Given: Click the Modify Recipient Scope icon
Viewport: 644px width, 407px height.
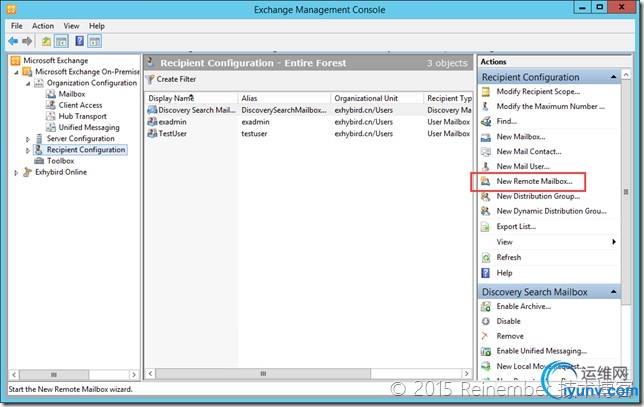Looking at the screenshot, I should click(x=486, y=92).
